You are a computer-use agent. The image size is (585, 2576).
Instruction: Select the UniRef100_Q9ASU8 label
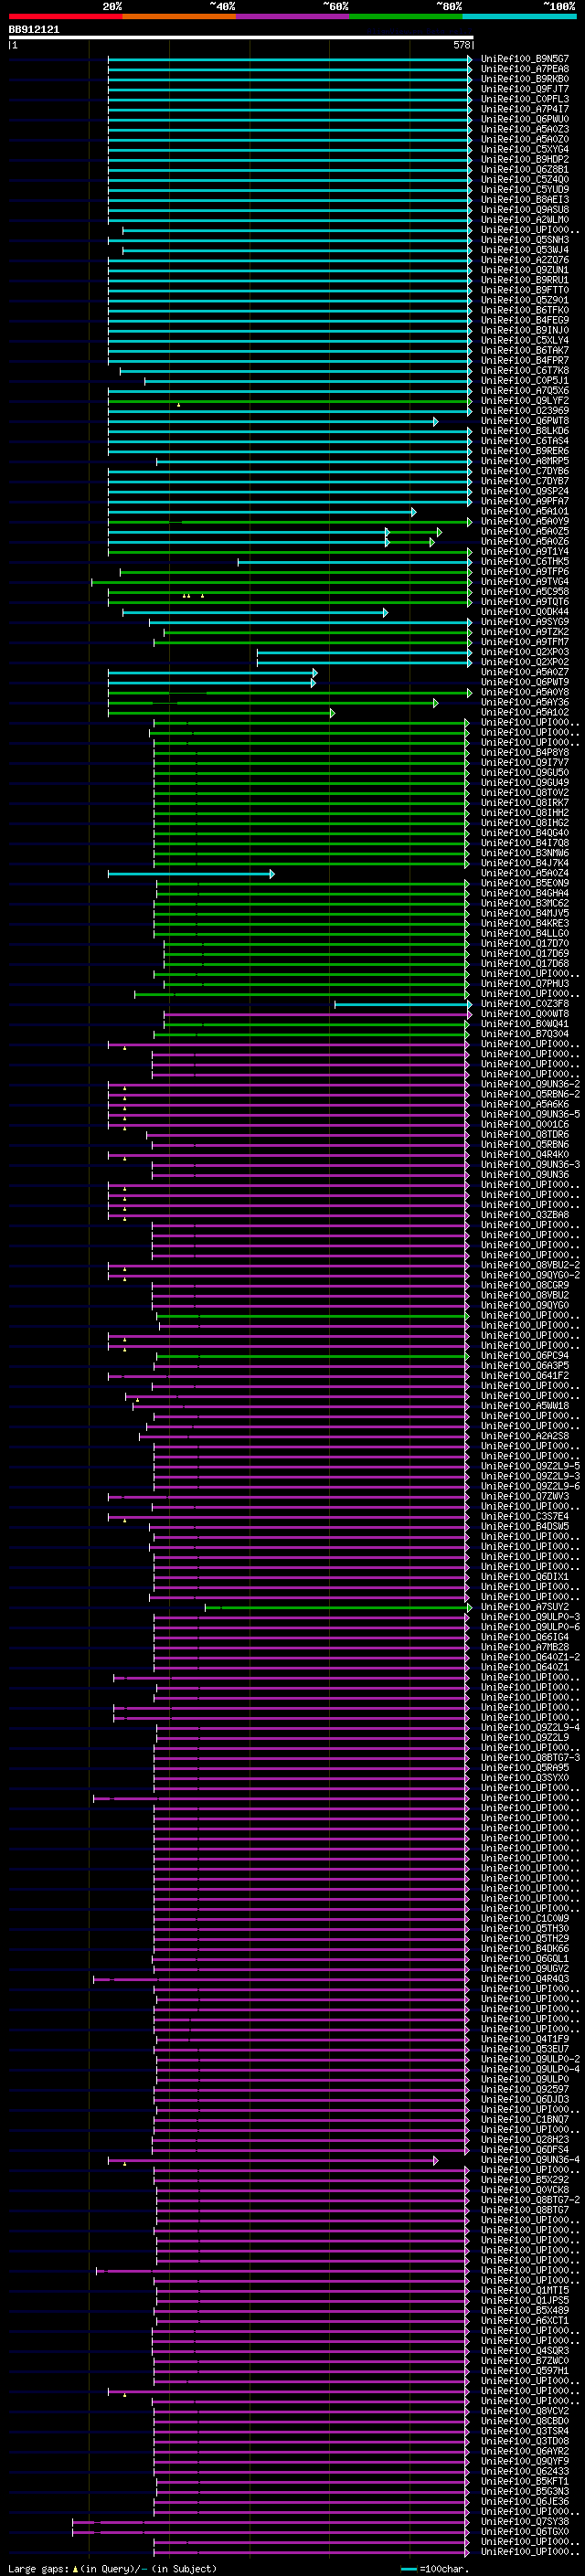pos(525,209)
